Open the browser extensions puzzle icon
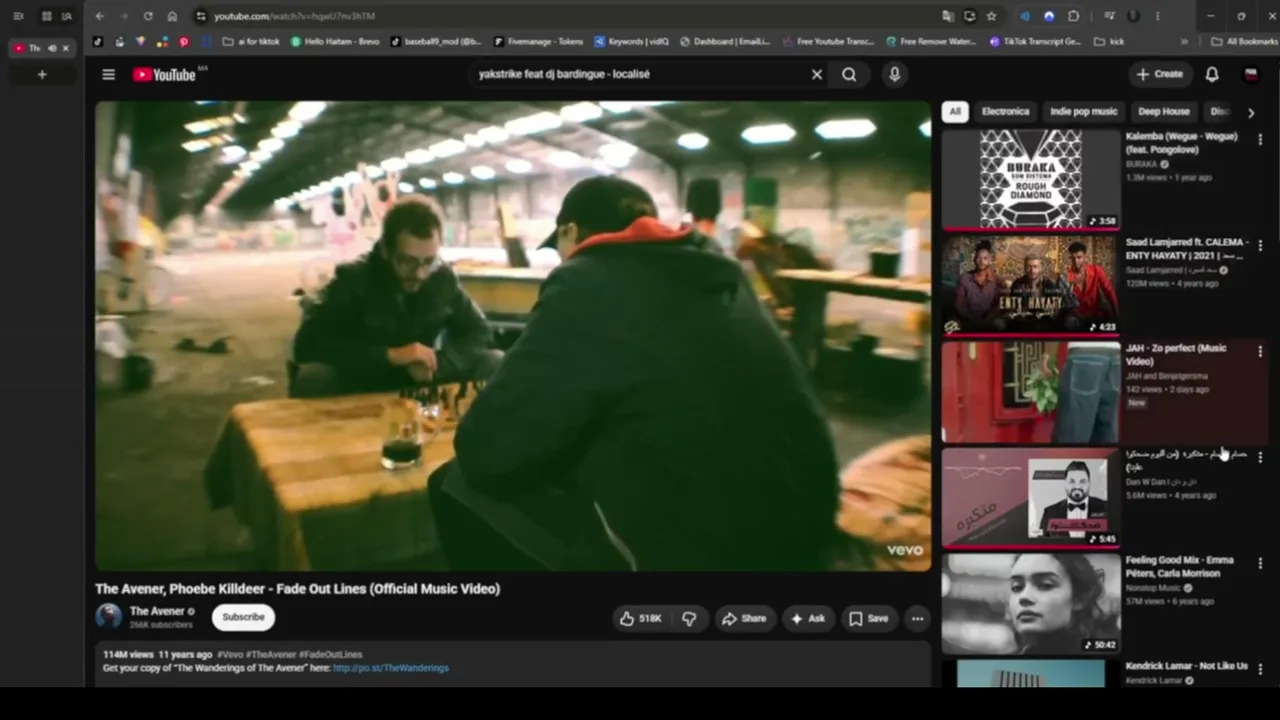The image size is (1280, 720). coord(1073,16)
